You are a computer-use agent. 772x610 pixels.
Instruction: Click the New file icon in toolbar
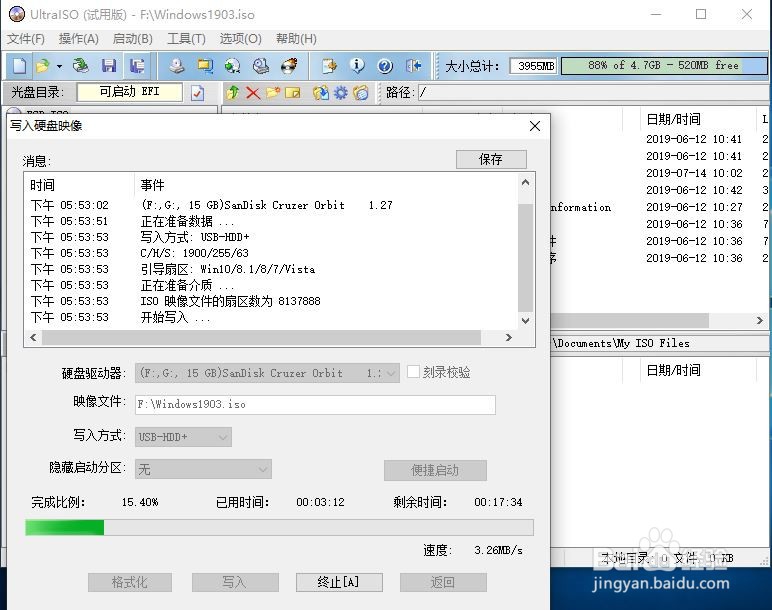[20, 65]
